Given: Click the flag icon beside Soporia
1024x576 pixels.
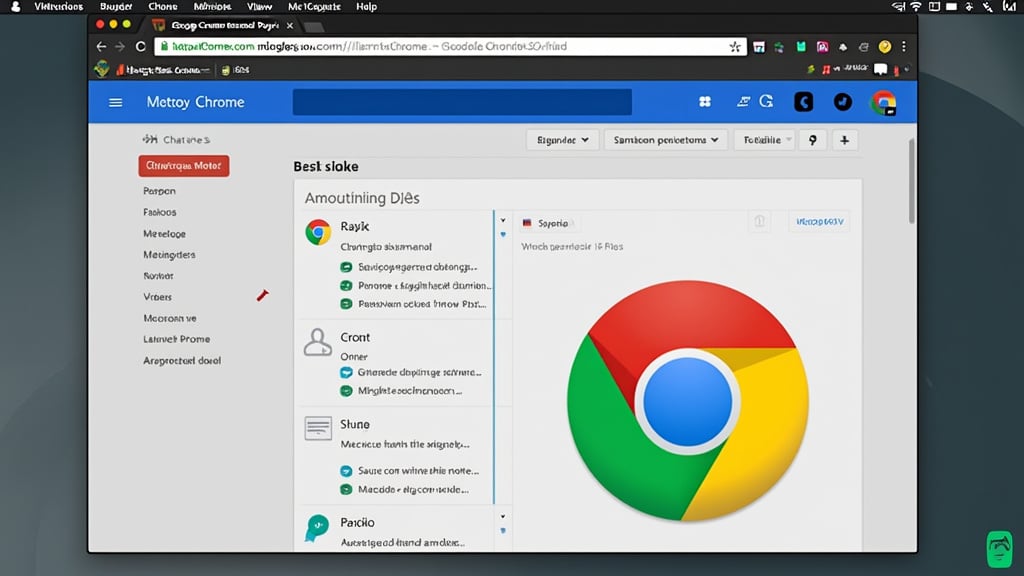Looking at the screenshot, I should pos(527,223).
